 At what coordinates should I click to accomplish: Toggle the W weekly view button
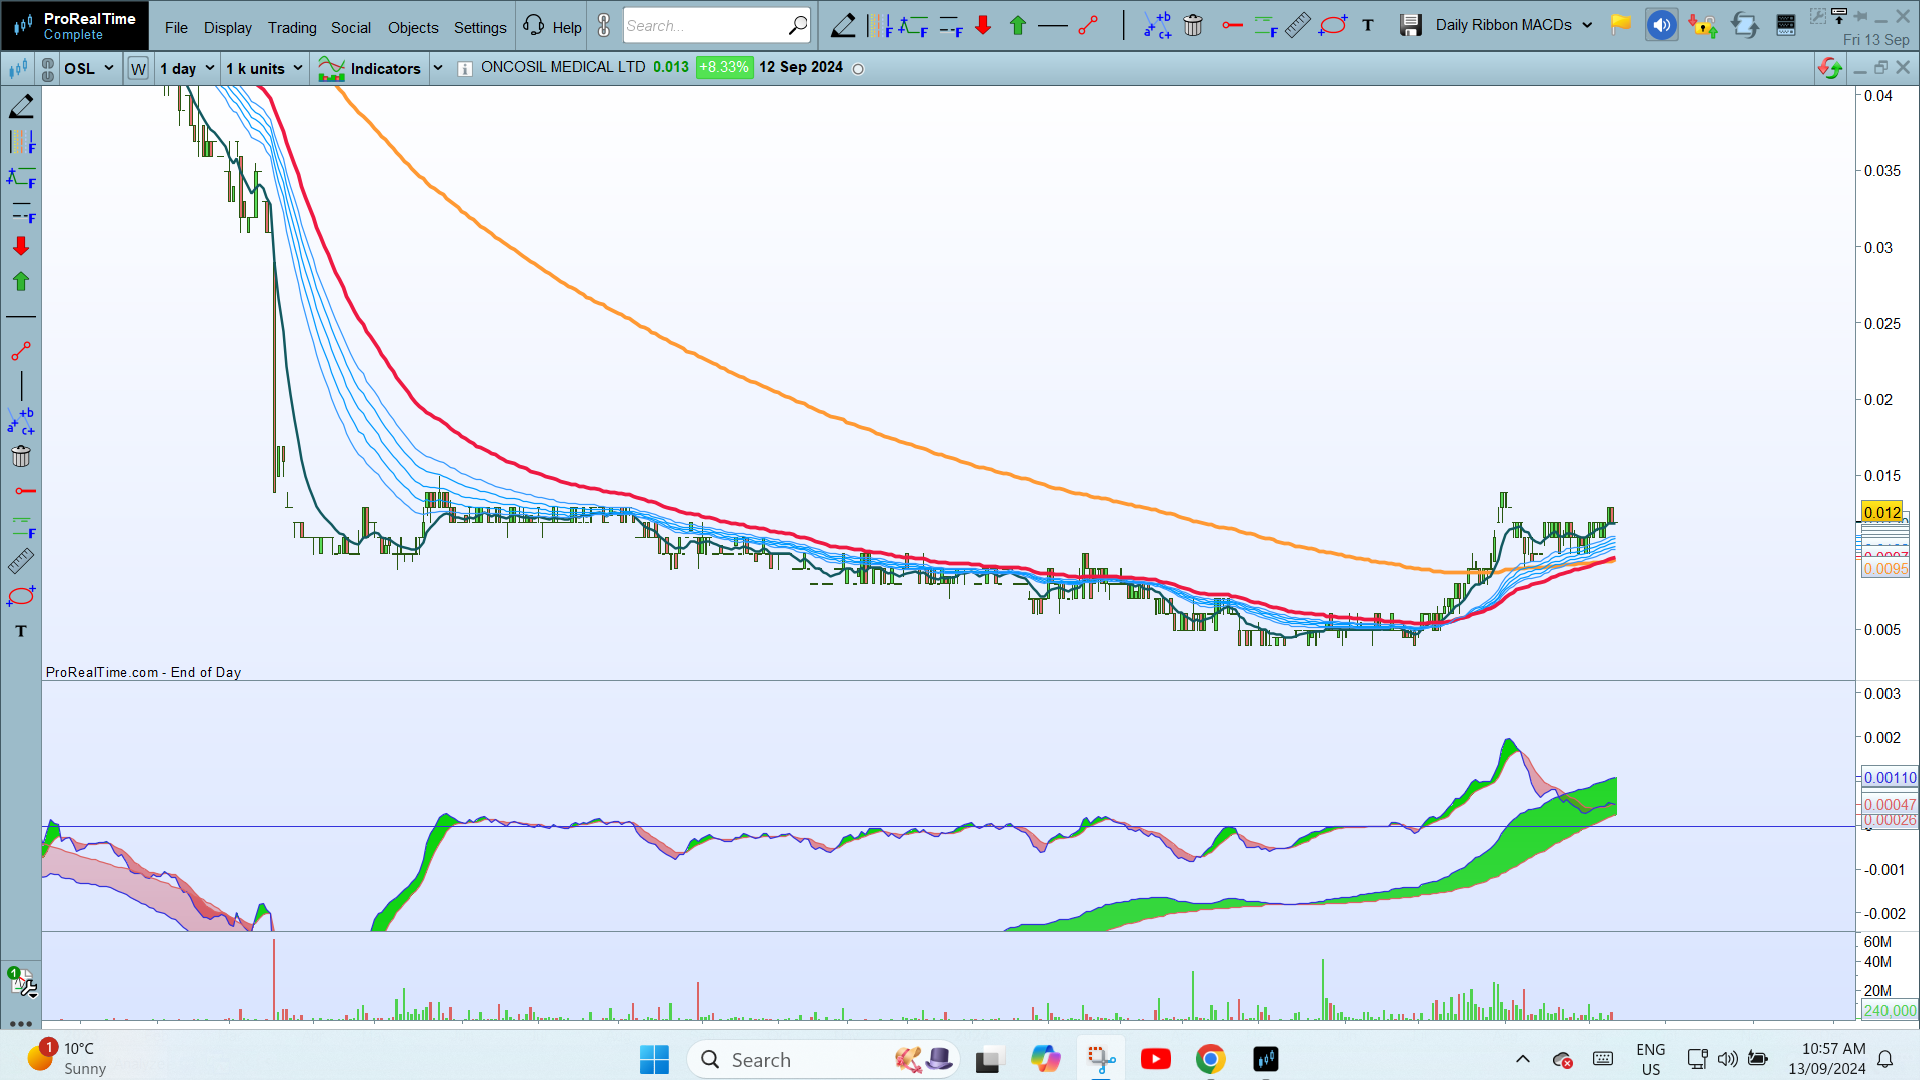pos(138,69)
